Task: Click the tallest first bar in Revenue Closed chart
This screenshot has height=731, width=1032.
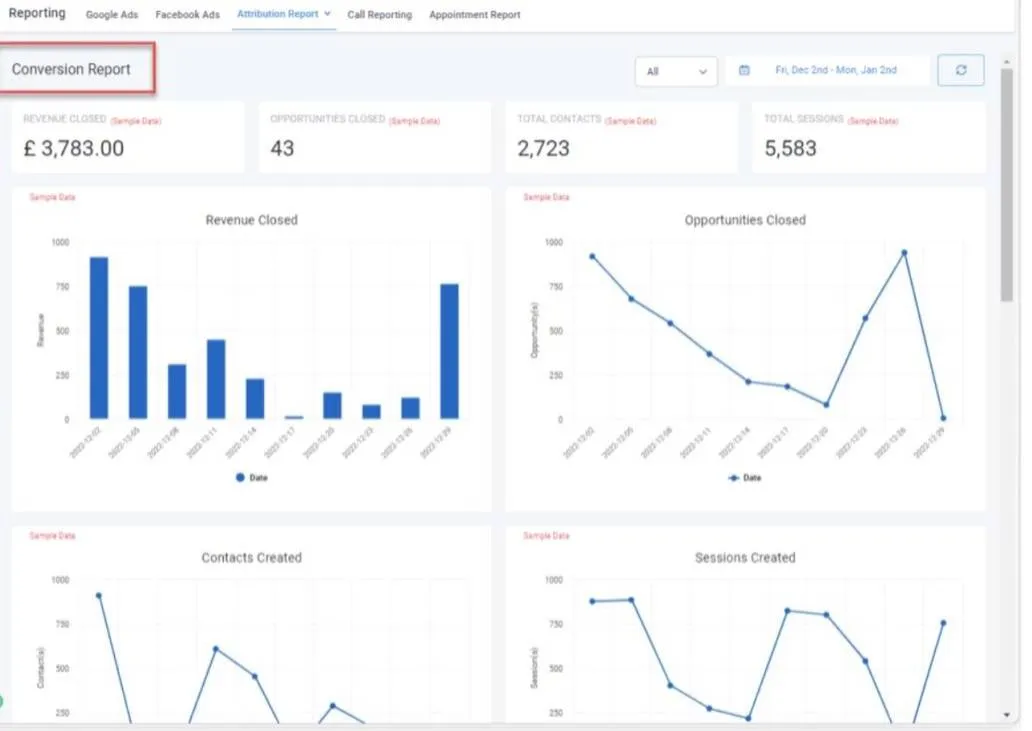Action: click(99, 338)
